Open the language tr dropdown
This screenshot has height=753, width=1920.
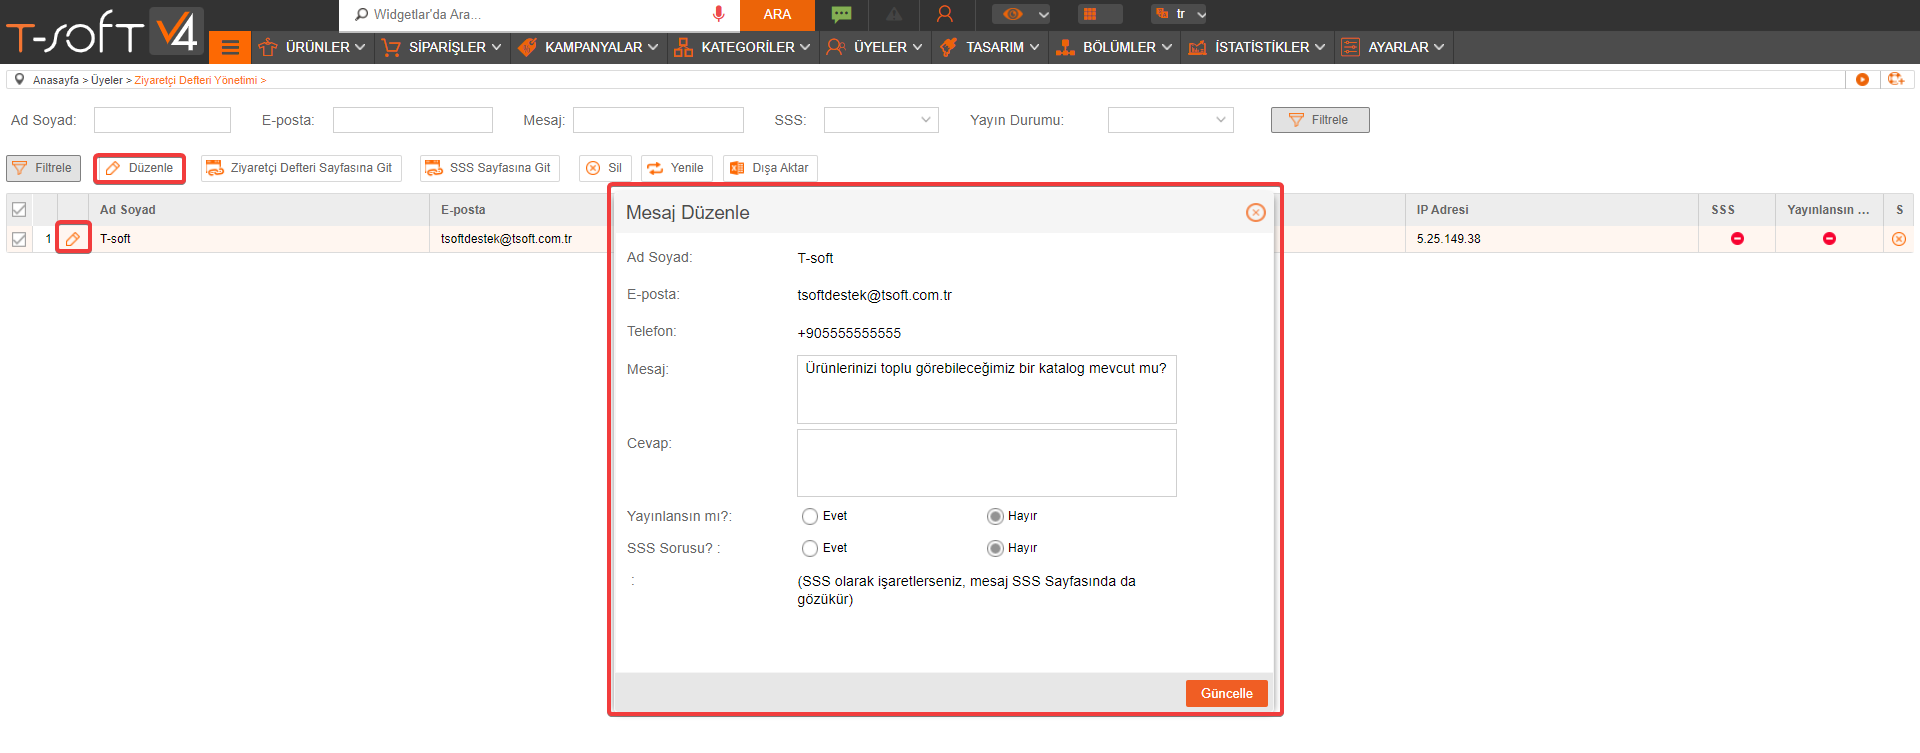click(x=1180, y=14)
